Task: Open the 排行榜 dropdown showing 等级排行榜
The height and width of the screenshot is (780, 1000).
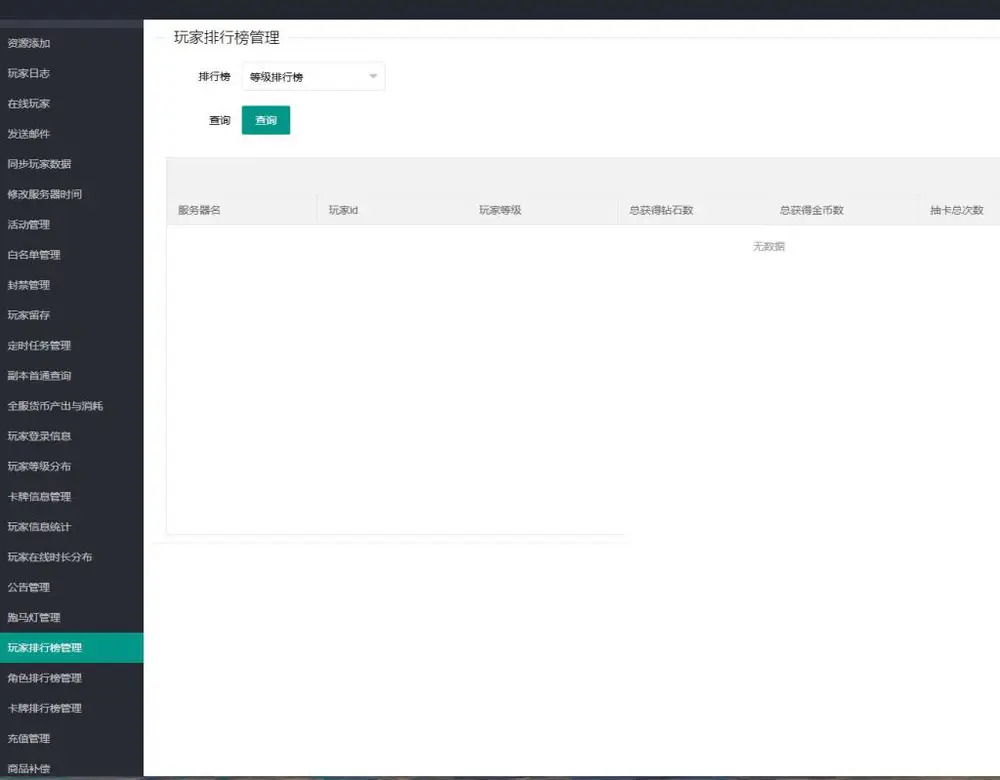Action: click(313, 77)
